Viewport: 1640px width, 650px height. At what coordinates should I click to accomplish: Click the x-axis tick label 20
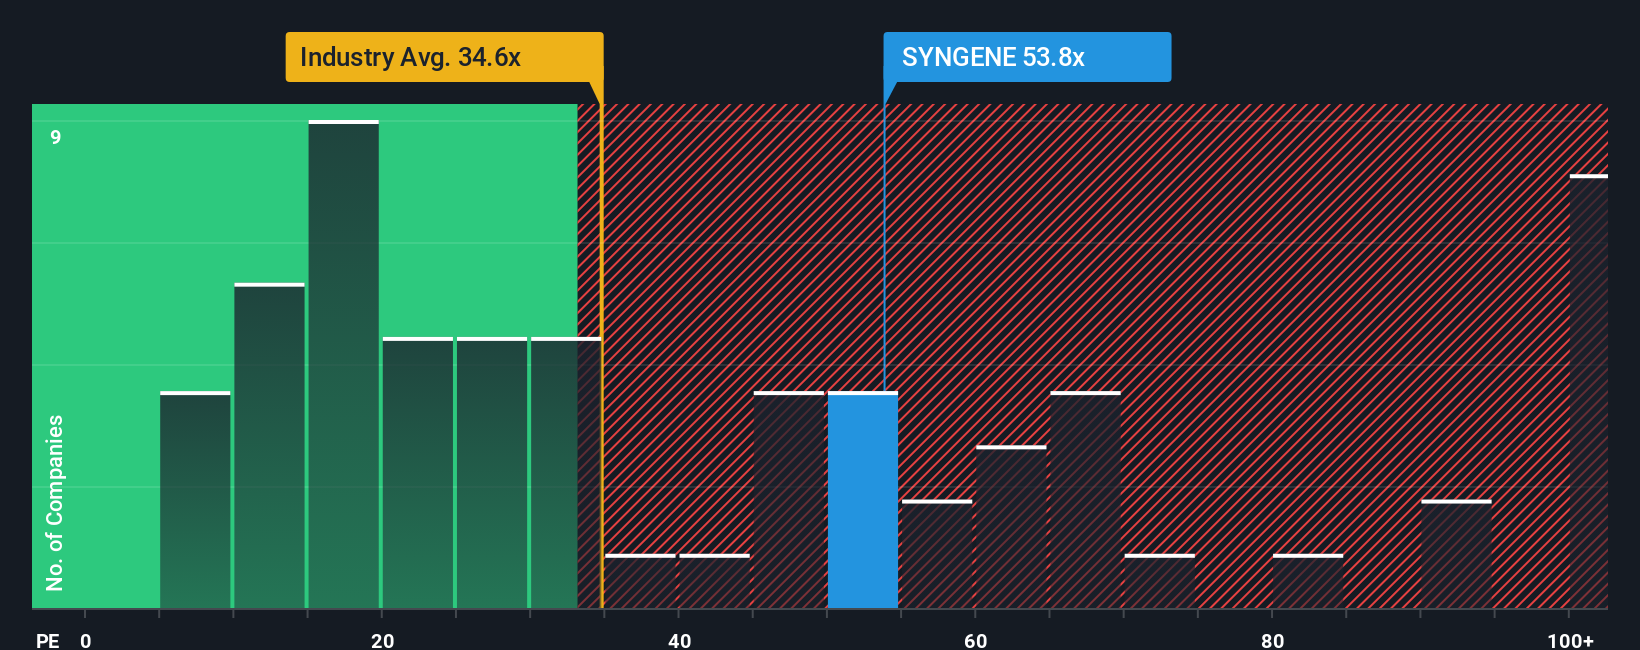pos(382,641)
